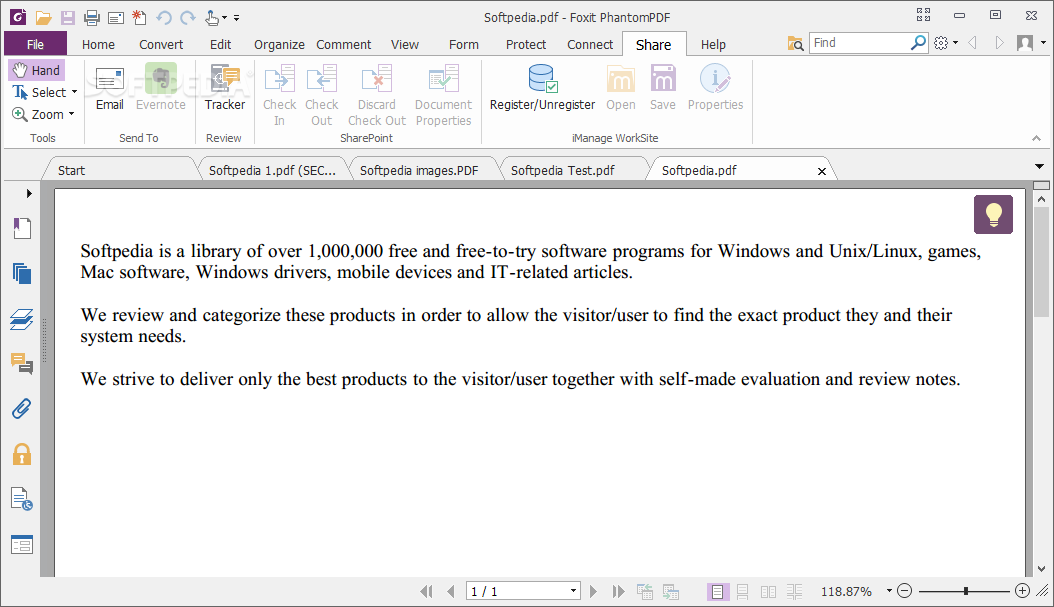Click the Evernote send icon
The image size is (1054, 607).
(x=161, y=87)
